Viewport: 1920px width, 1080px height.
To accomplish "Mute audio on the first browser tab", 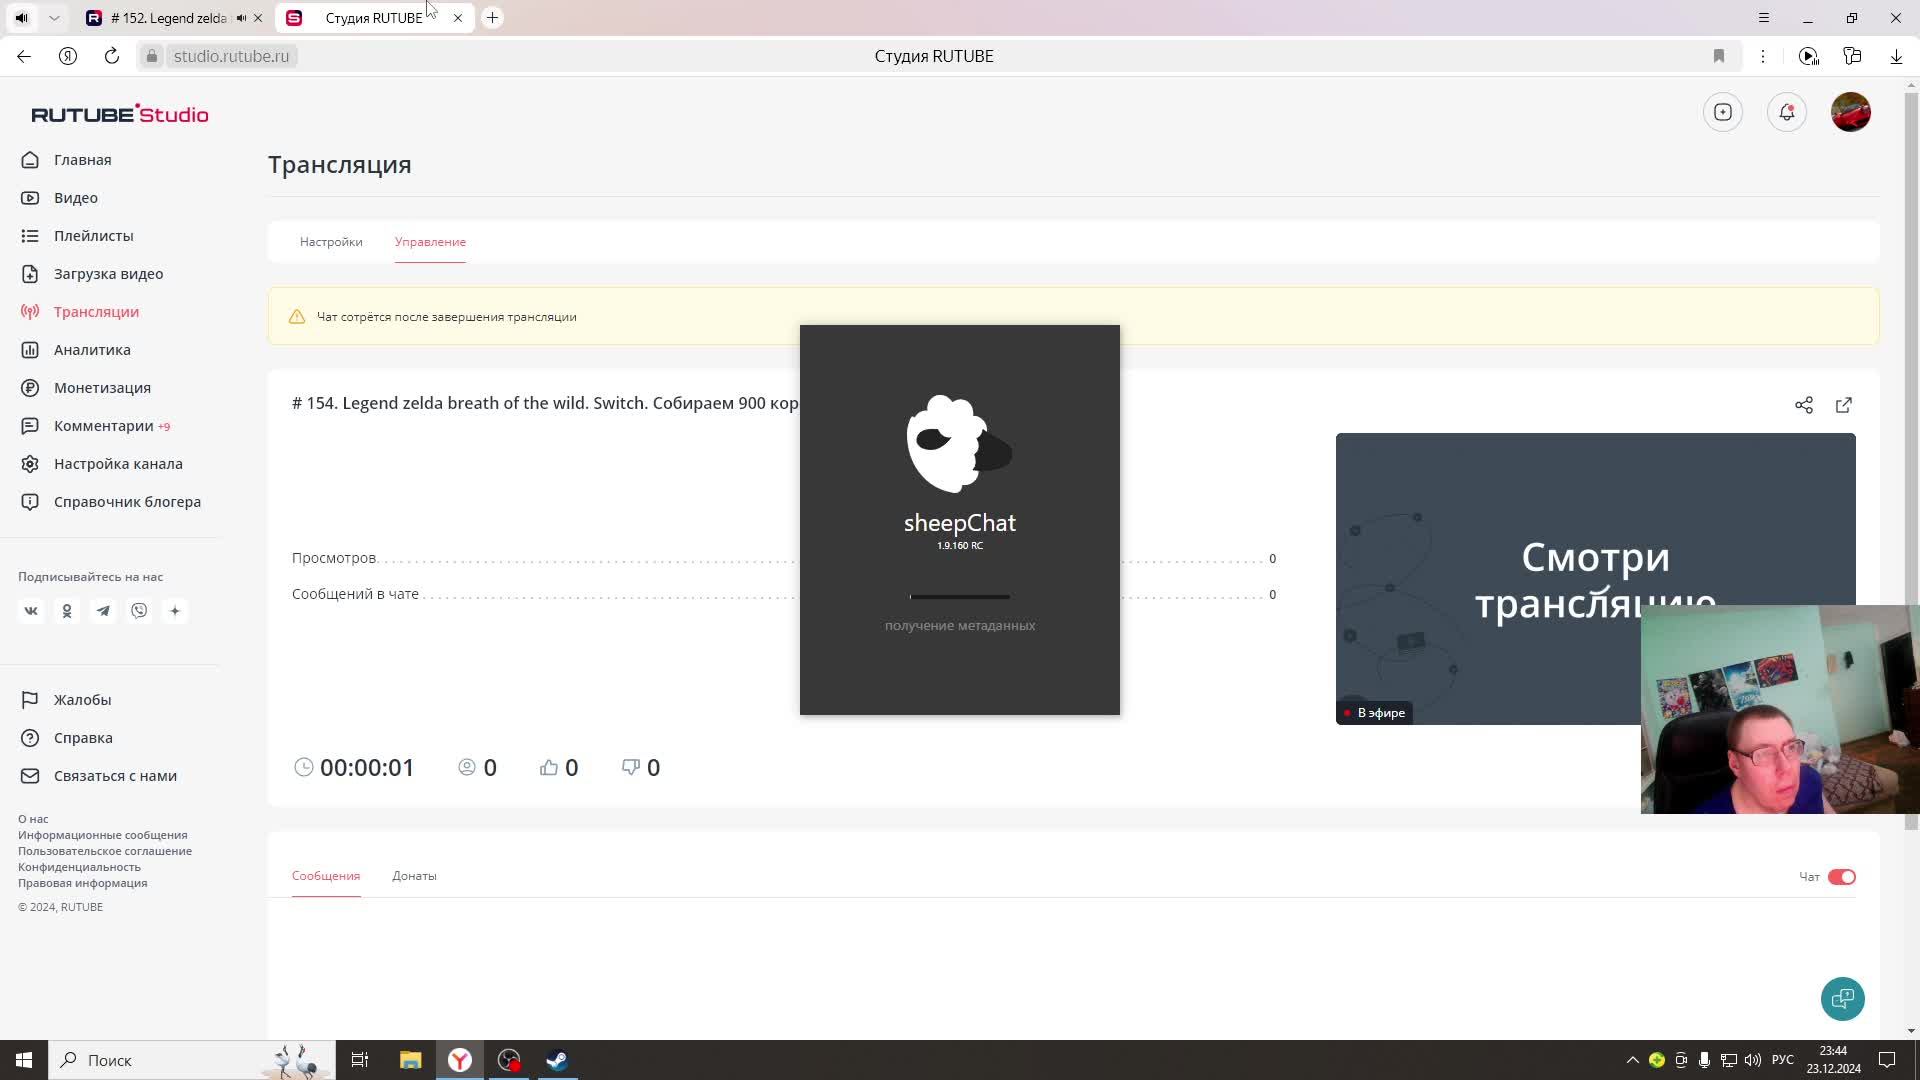I will tap(241, 18).
